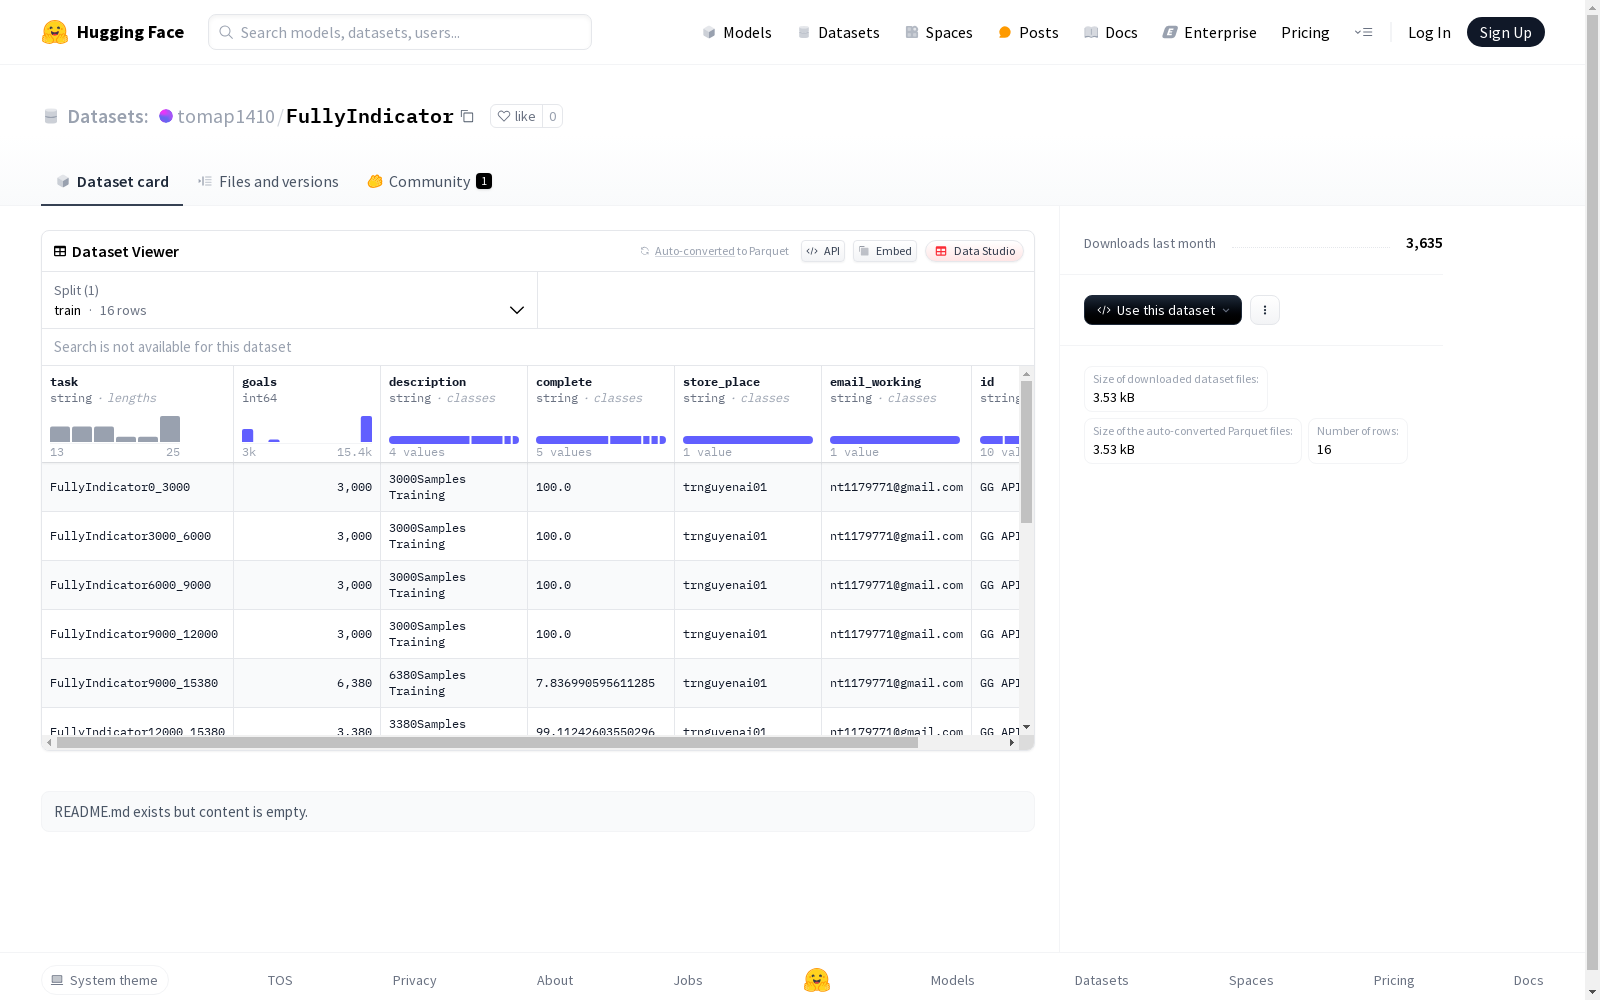1600x1000 pixels.
Task: Click the FullyIndicator dataset title
Action: 370,116
